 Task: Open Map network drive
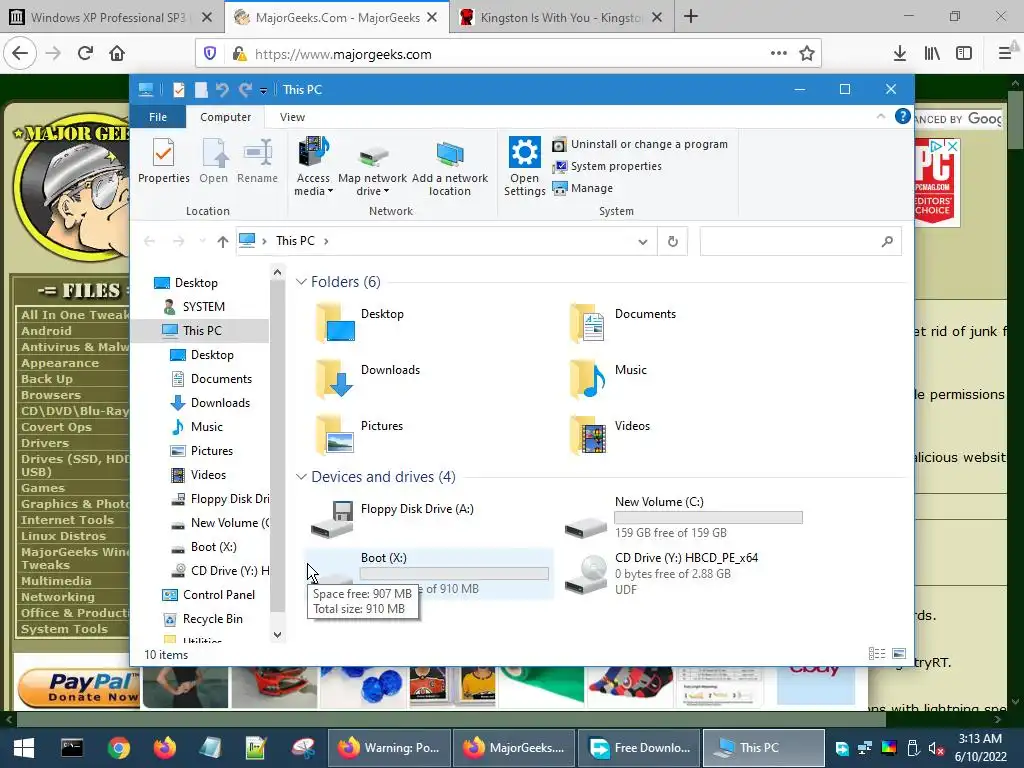tap(372, 166)
